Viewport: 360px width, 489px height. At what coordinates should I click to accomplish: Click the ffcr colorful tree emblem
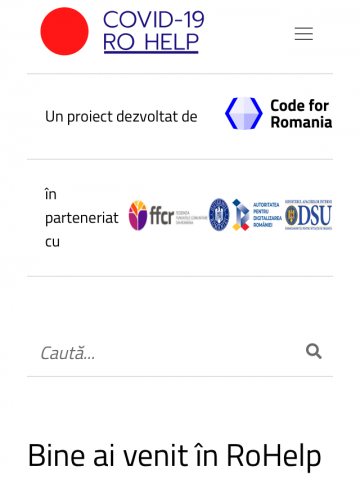click(x=138, y=215)
